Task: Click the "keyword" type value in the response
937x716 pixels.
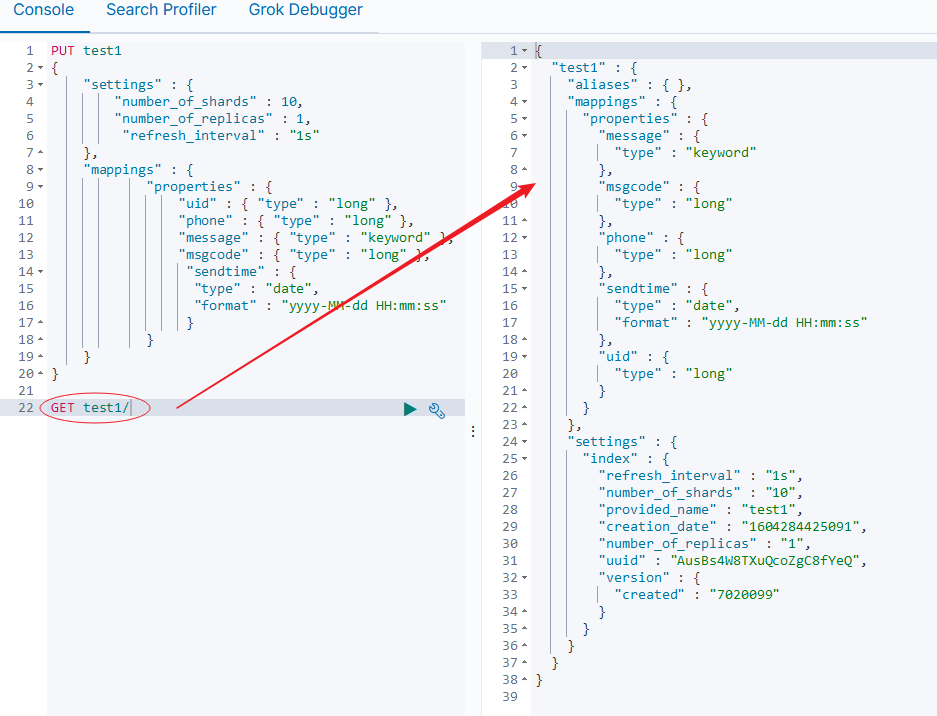Action: [x=721, y=153]
